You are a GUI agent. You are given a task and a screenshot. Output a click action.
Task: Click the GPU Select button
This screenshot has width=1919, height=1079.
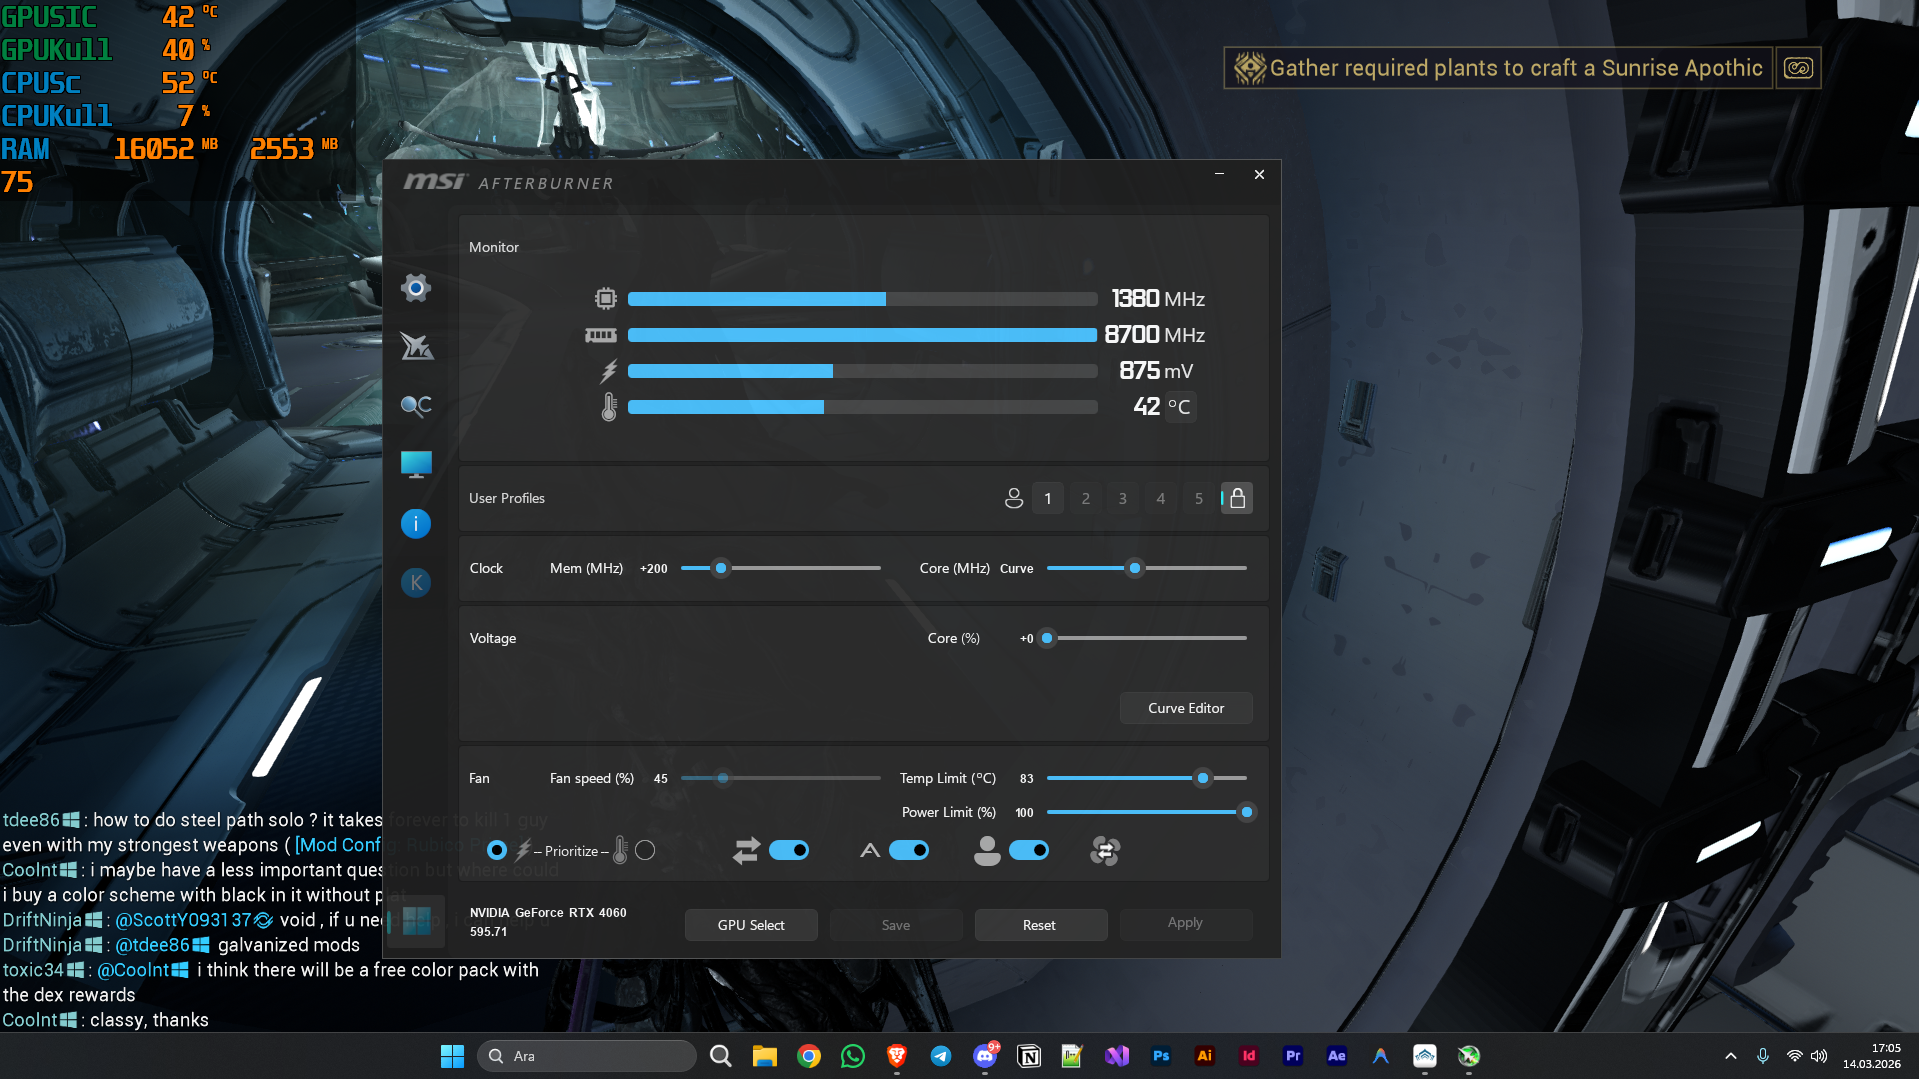pos(751,925)
